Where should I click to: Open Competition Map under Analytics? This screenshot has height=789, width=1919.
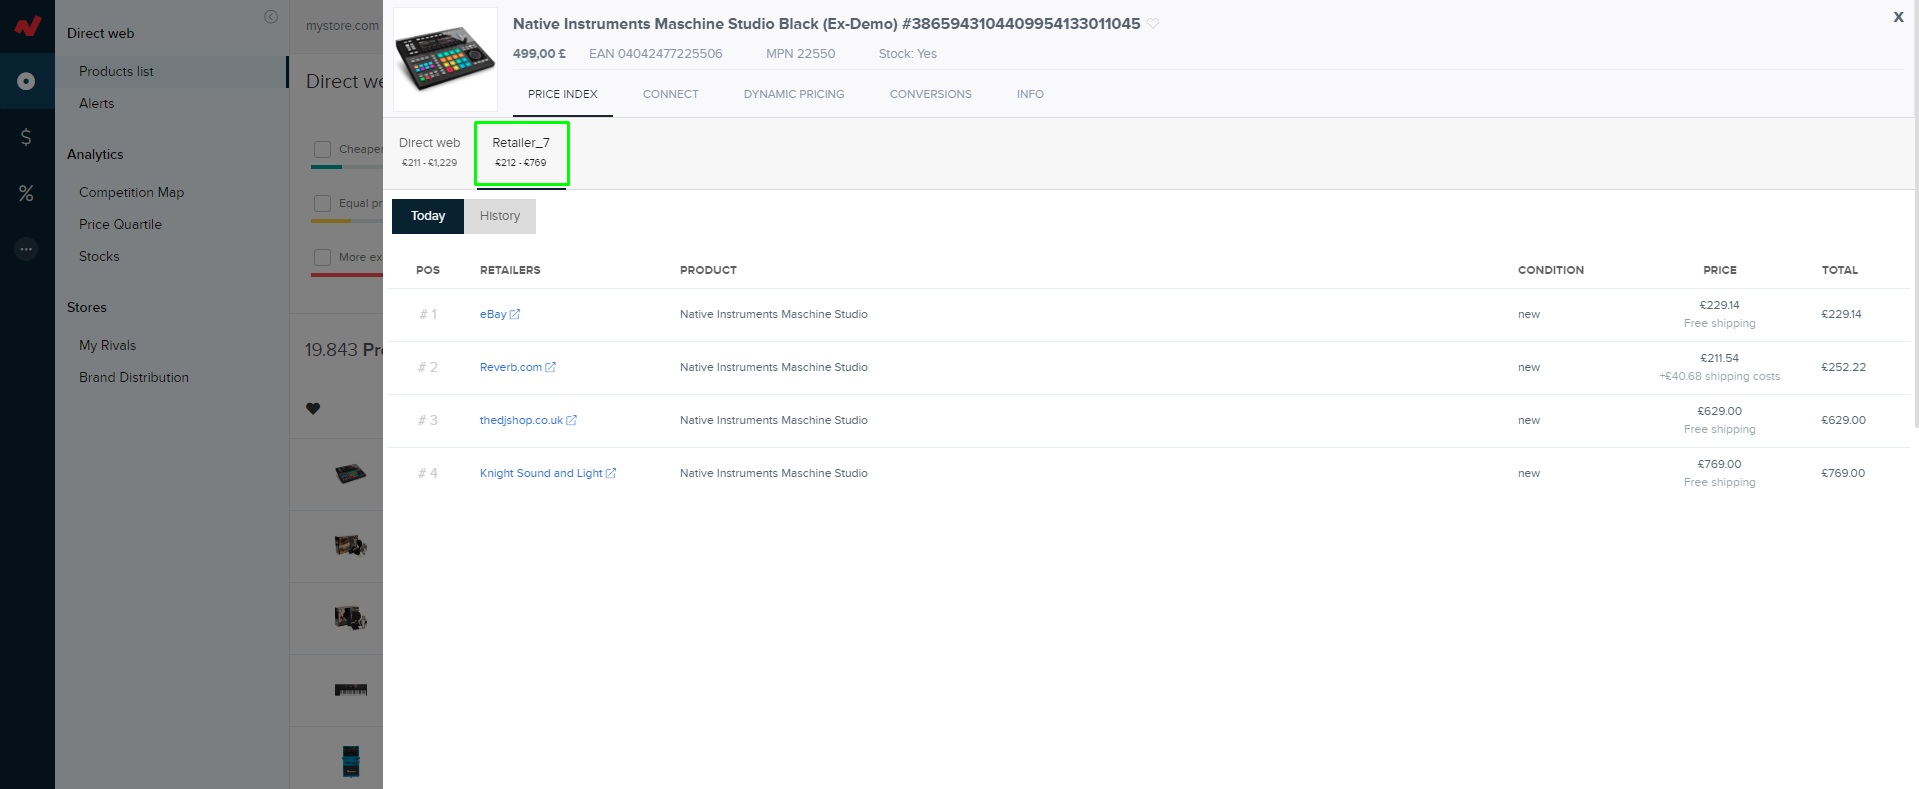[132, 192]
